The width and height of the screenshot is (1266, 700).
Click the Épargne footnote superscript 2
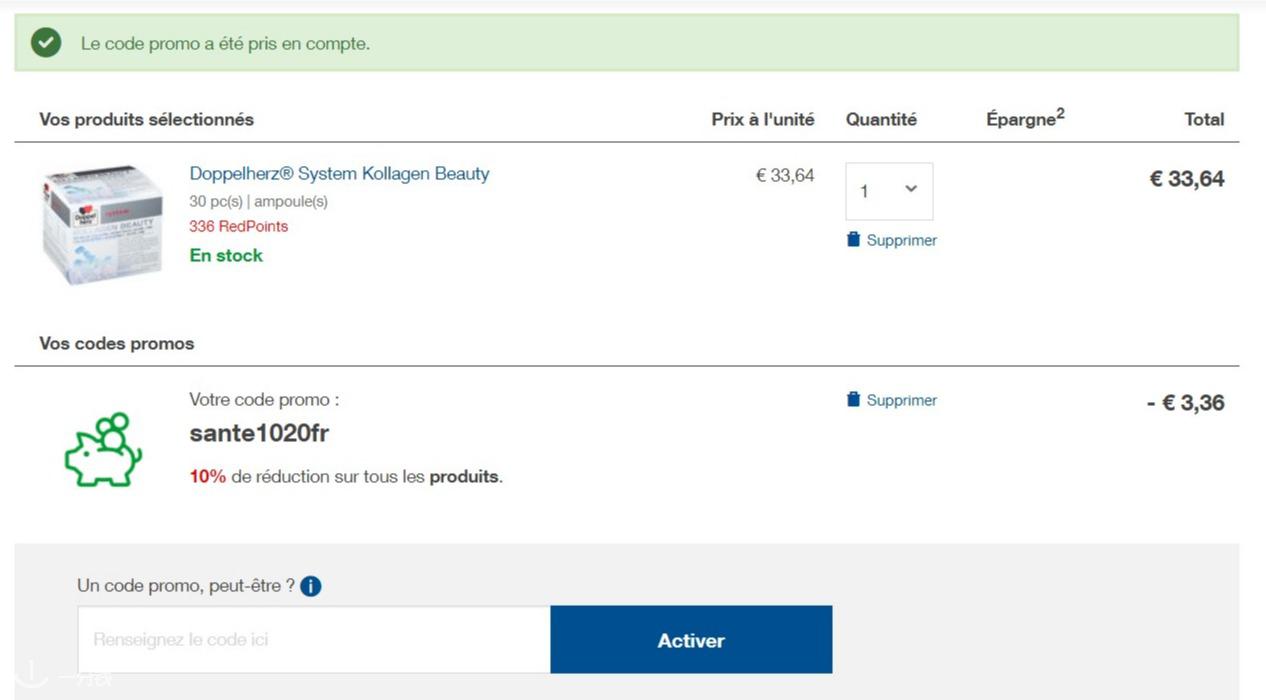click(1060, 113)
